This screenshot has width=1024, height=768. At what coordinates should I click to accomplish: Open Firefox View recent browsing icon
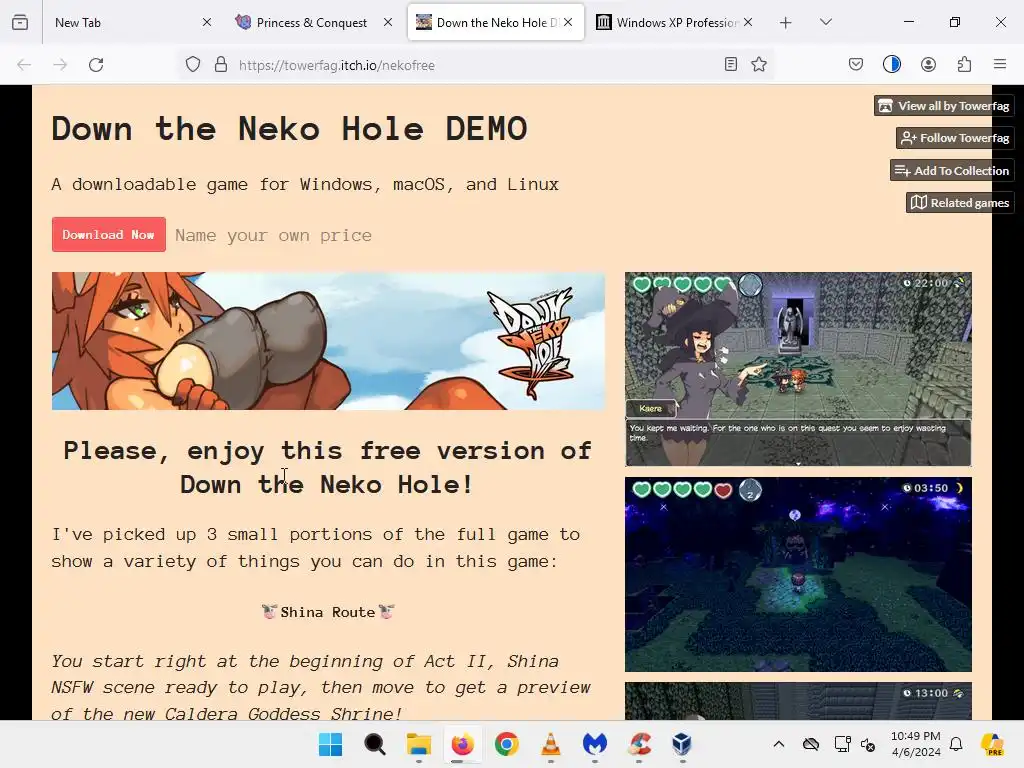[20, 22]
